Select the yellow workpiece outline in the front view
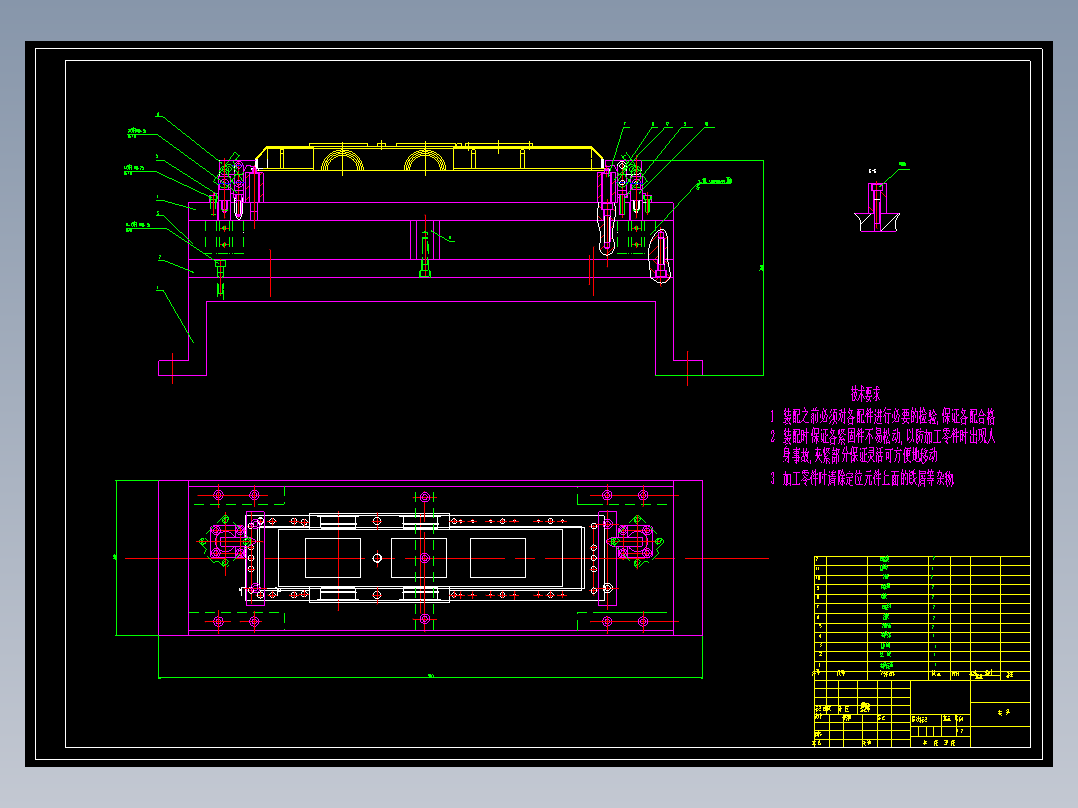The image size is (1078, 808). coord(430,157)
